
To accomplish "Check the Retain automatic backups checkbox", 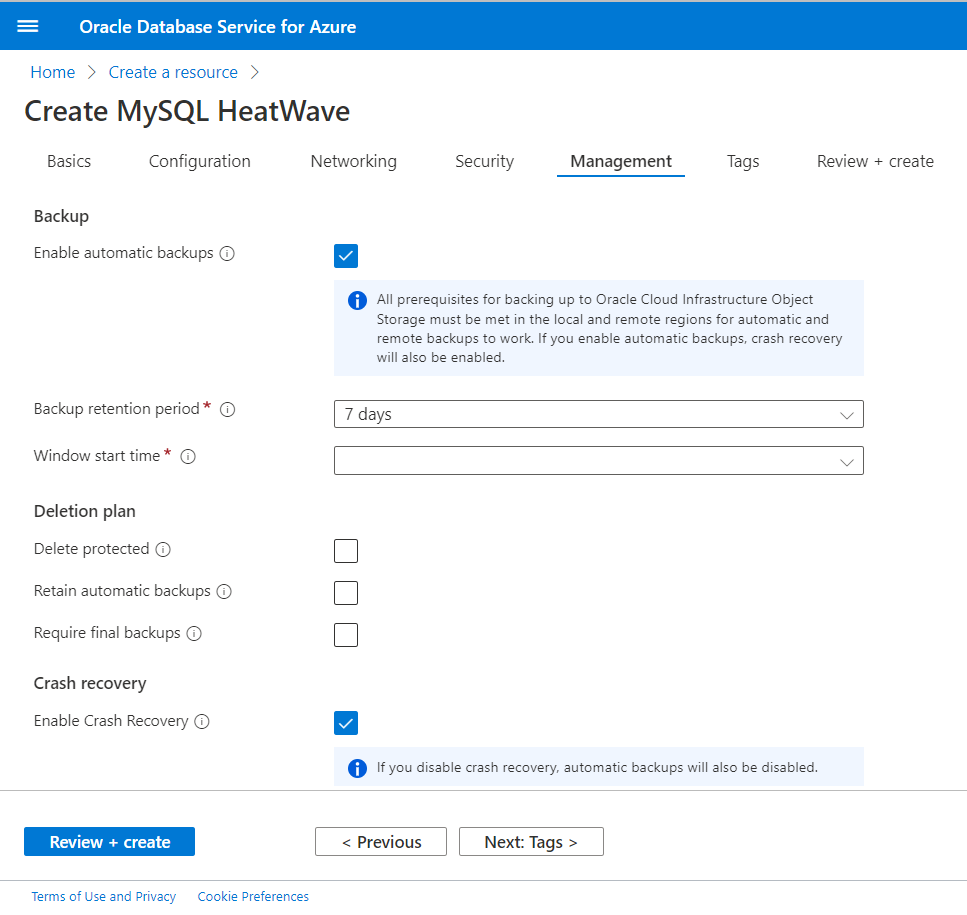I will tap(346, 593).
